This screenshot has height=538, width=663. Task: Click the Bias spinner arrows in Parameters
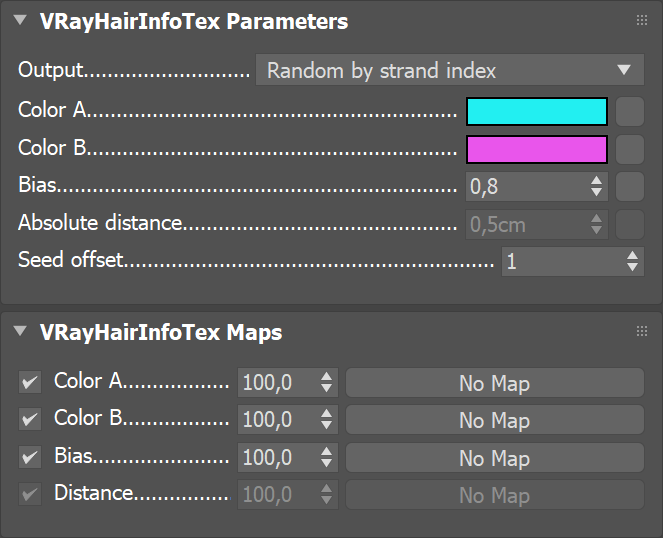[x=597, y=187]
